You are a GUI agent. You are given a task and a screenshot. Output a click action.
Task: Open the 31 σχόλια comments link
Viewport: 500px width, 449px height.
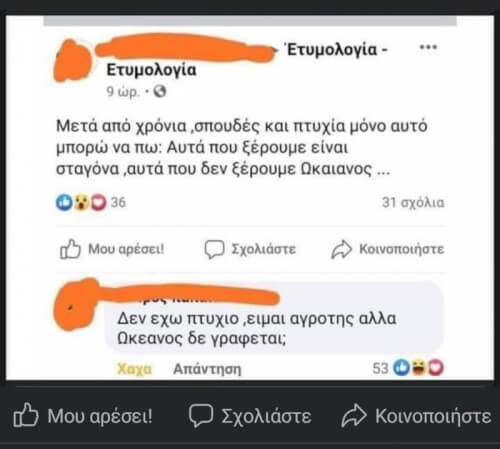click(x=413, y=202)
